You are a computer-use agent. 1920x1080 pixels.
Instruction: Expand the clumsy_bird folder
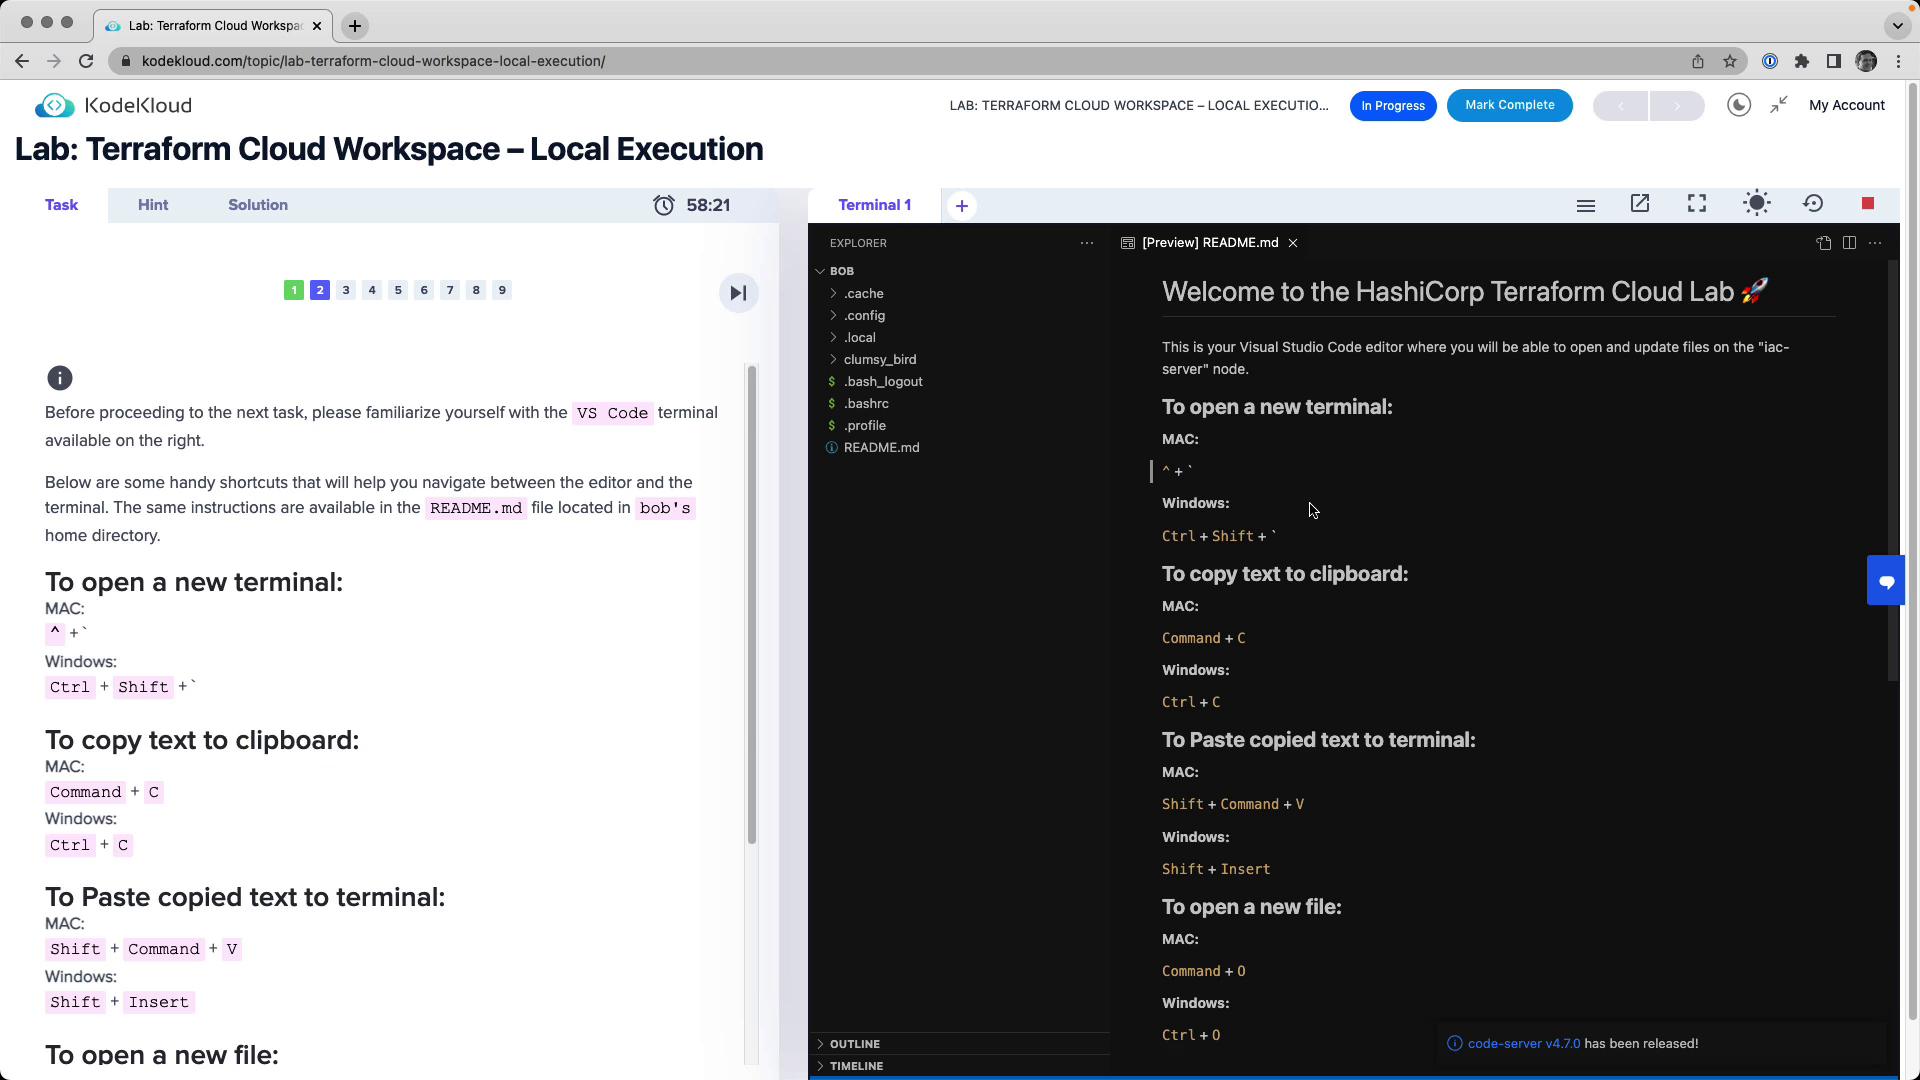(879, 360)
